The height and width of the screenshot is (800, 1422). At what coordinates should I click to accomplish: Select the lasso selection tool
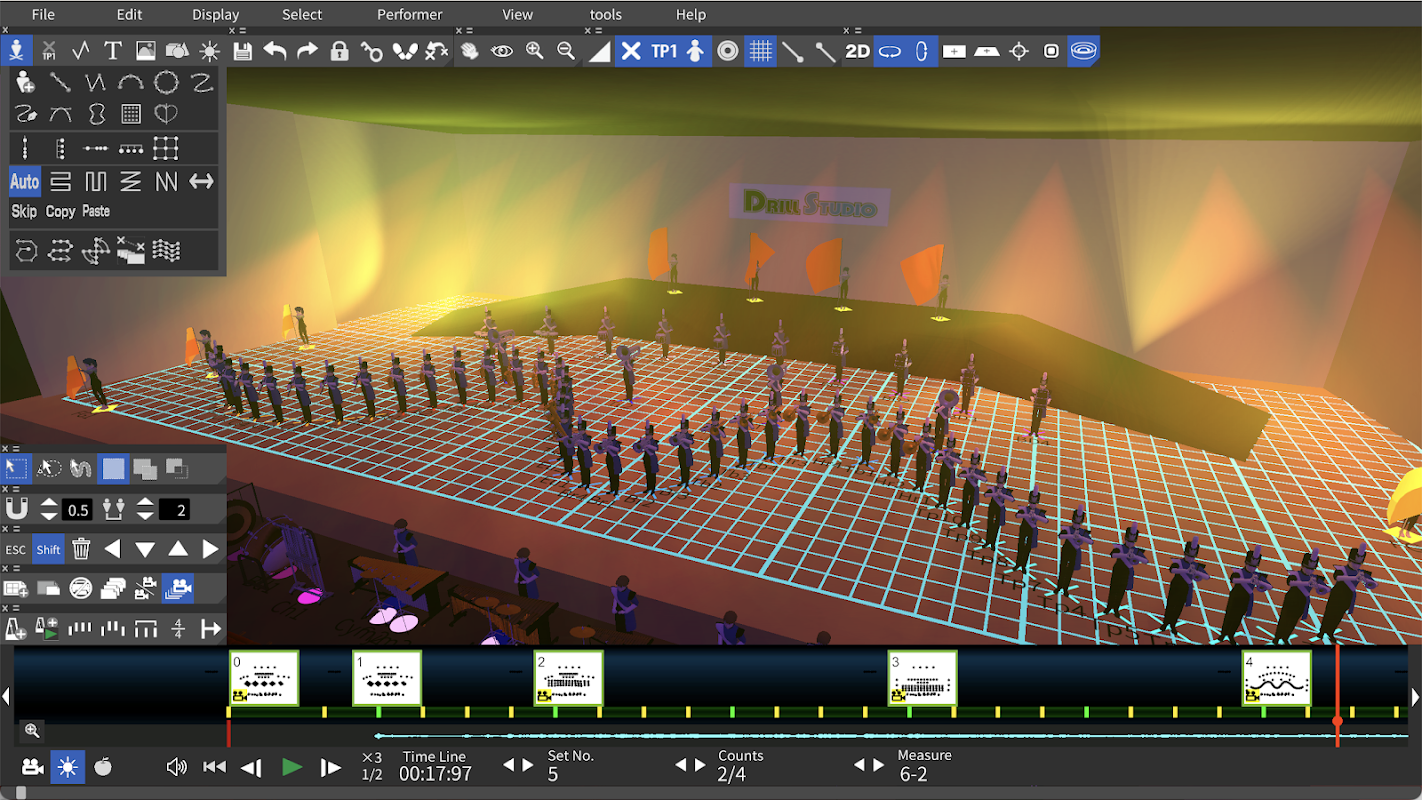(x=49, y=468)
